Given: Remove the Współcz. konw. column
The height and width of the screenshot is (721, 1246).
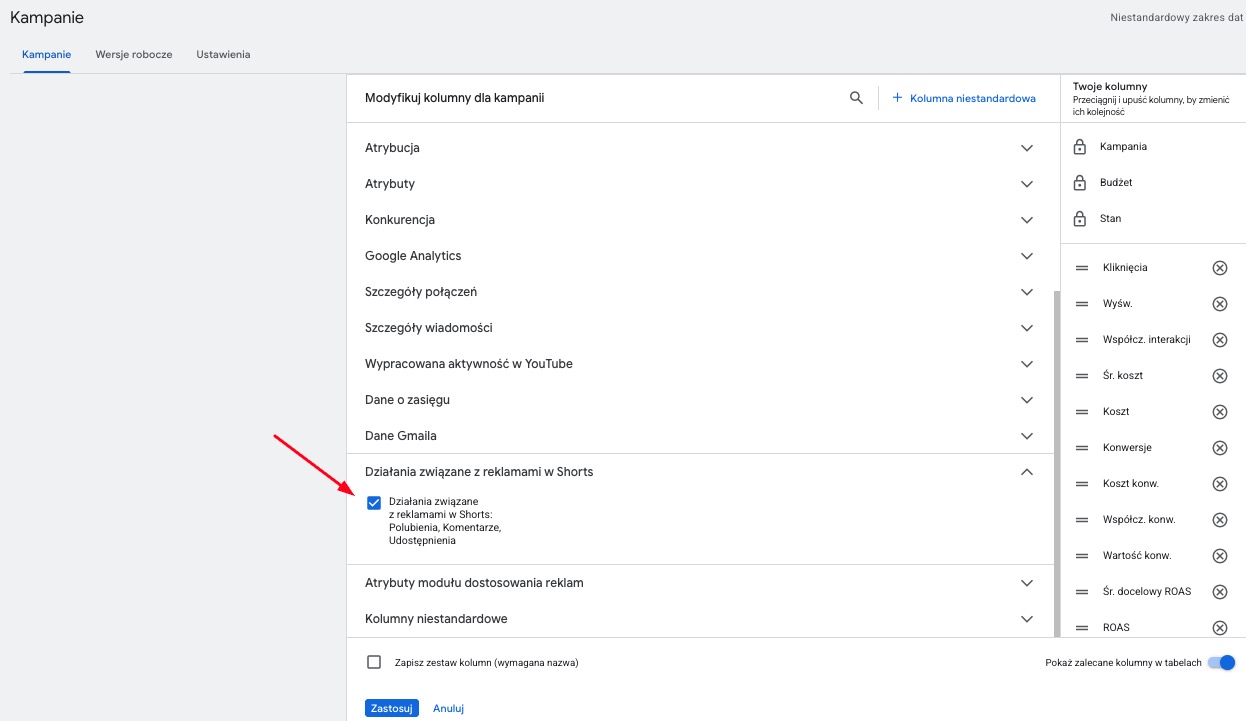Looking at the screenshot, I should pyautogui.click(x=1220, y=520).
